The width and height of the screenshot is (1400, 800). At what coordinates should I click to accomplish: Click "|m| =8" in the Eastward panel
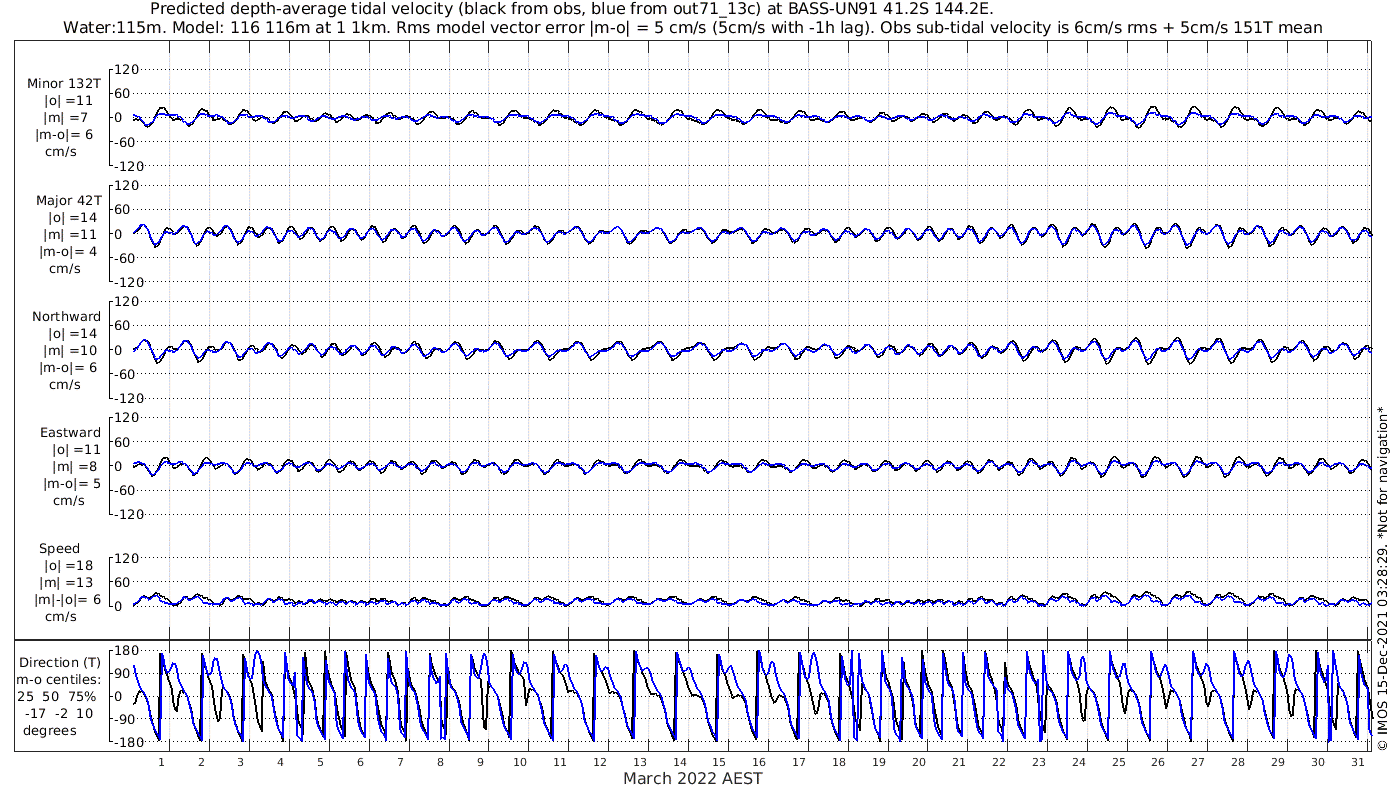point(73,466)
